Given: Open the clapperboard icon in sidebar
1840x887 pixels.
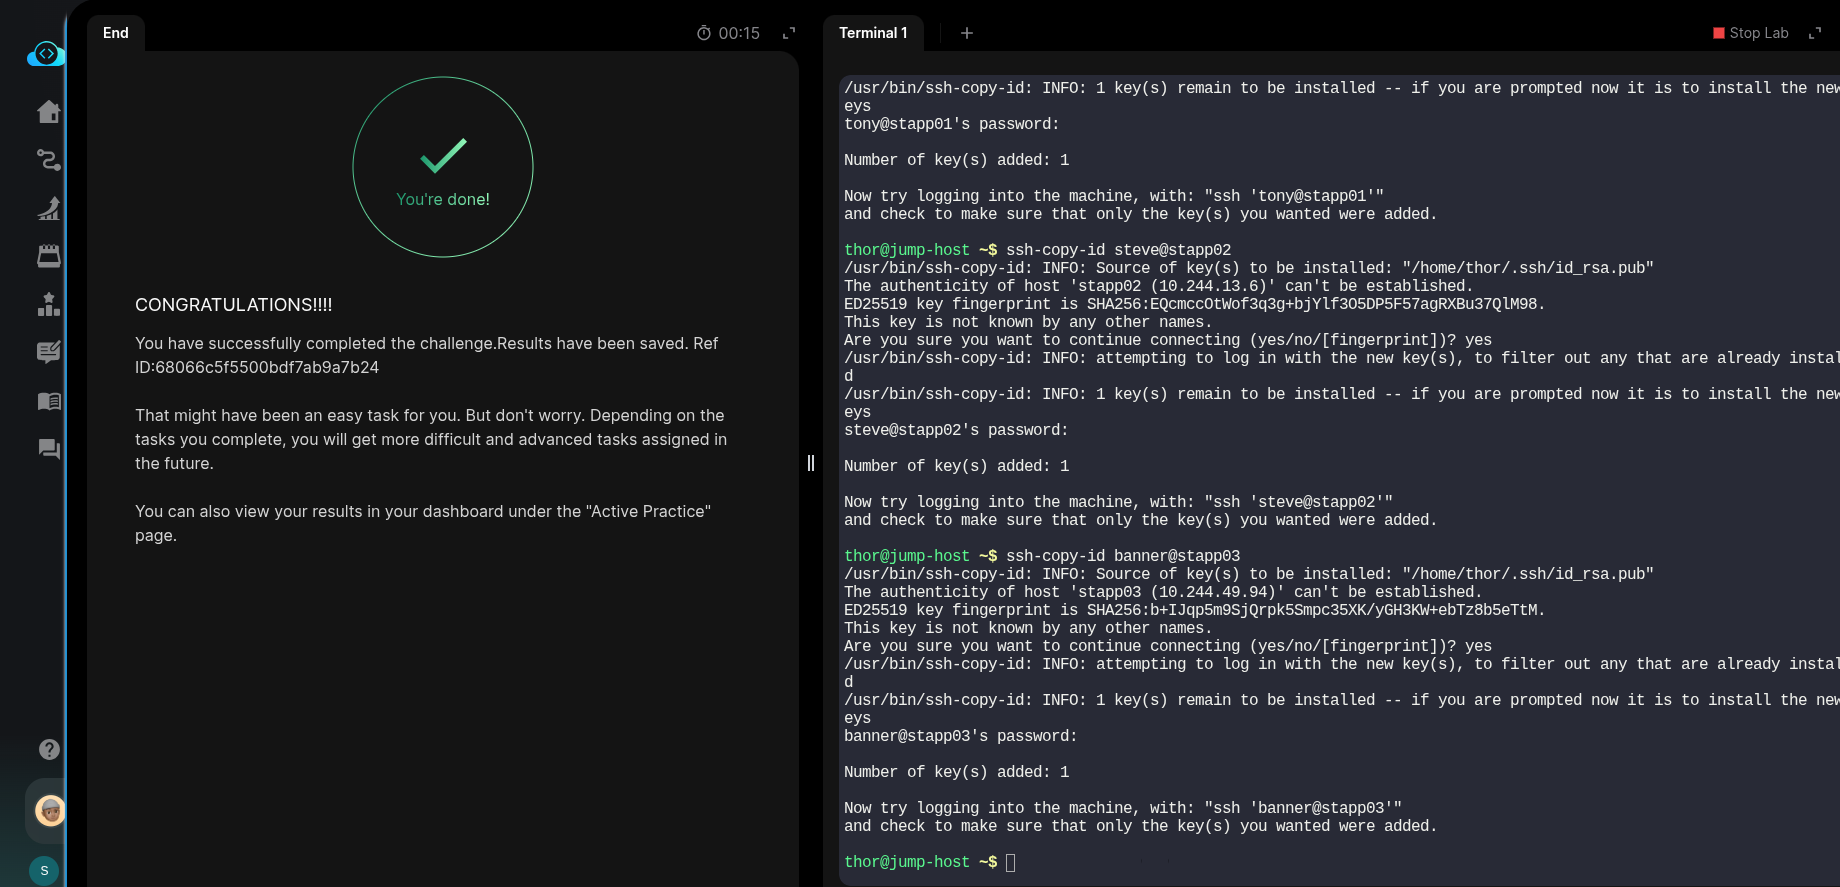Looking at the screenshot, I should (48, 256).
